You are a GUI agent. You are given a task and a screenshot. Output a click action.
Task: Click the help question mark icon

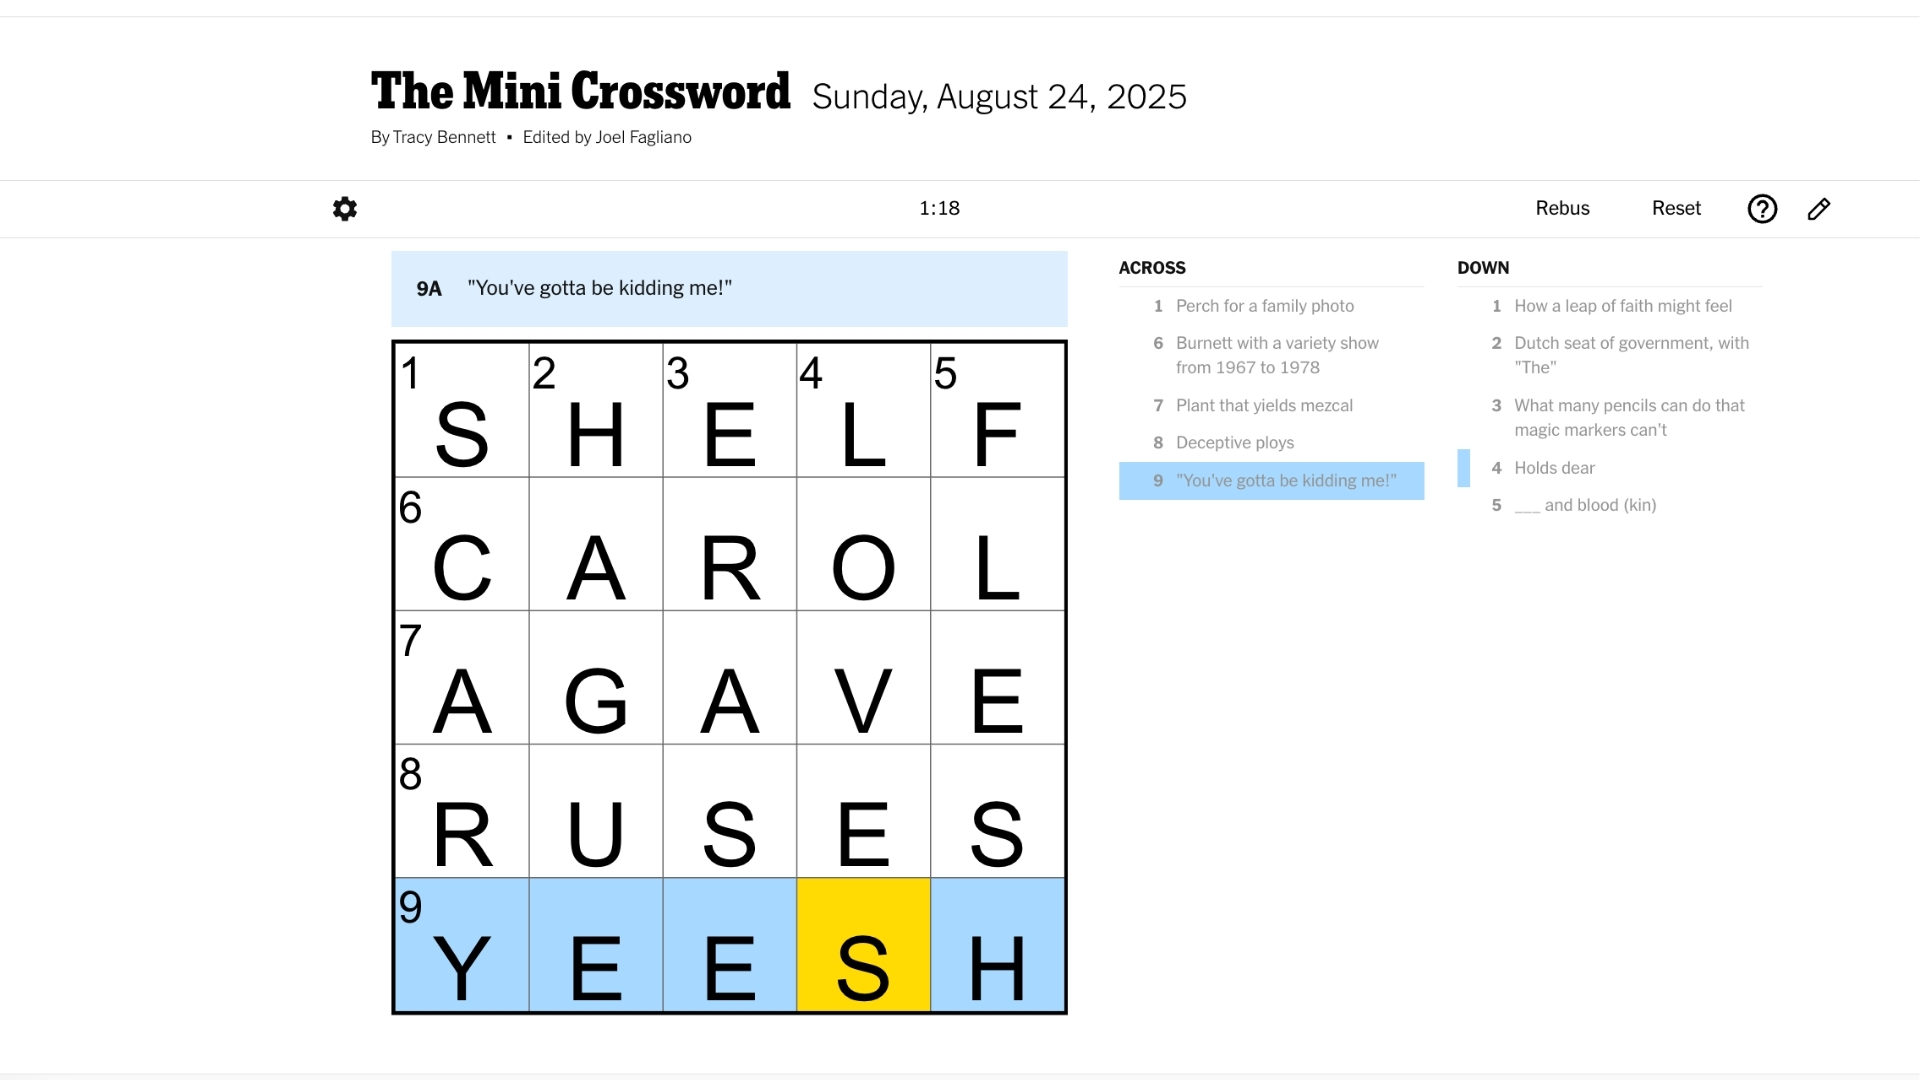[x=1762, y=209]
